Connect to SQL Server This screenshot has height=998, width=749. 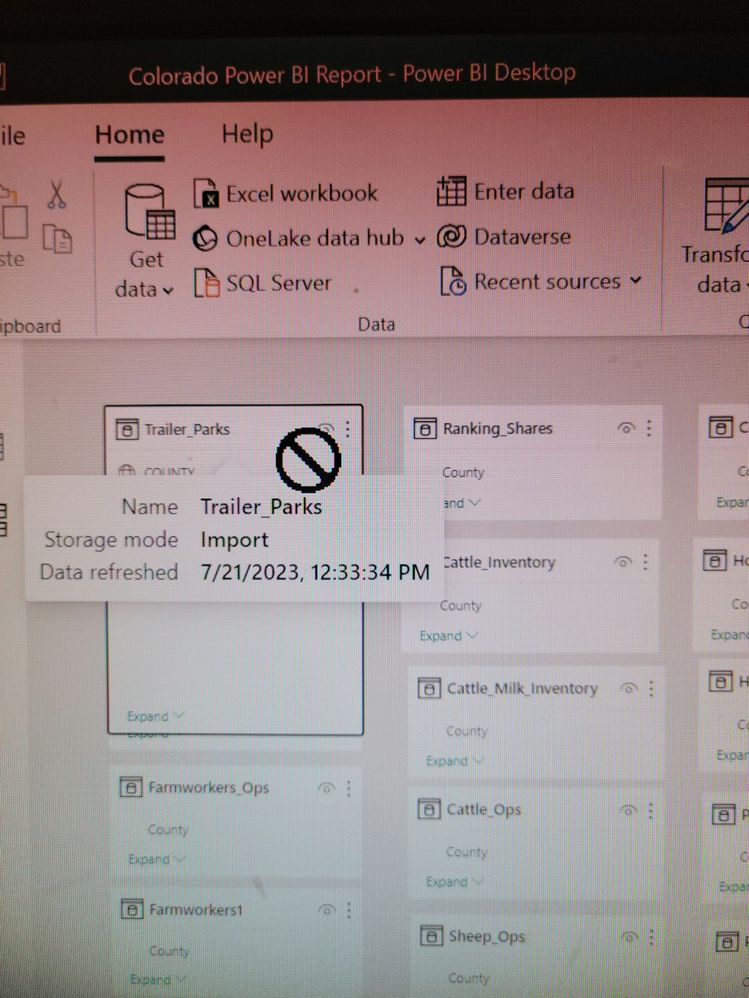[262, 283]
